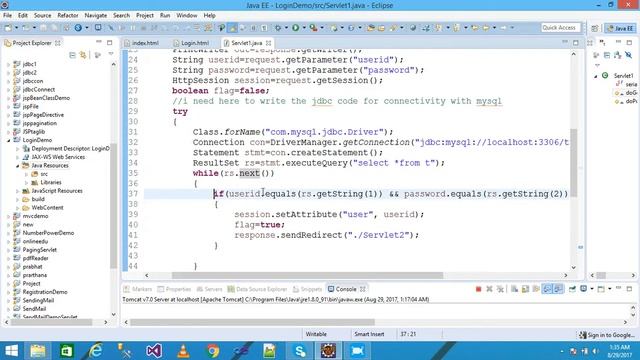The height and width of the screenshot is (360, 640).
Task: Switch to the Markers view tab
Action: 138,289
